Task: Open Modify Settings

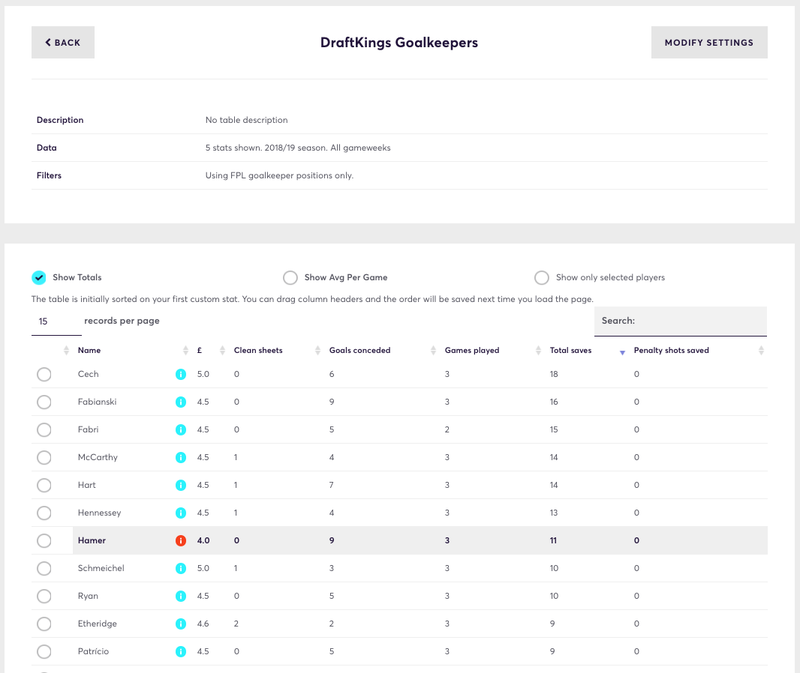Action: click(709, 42)
